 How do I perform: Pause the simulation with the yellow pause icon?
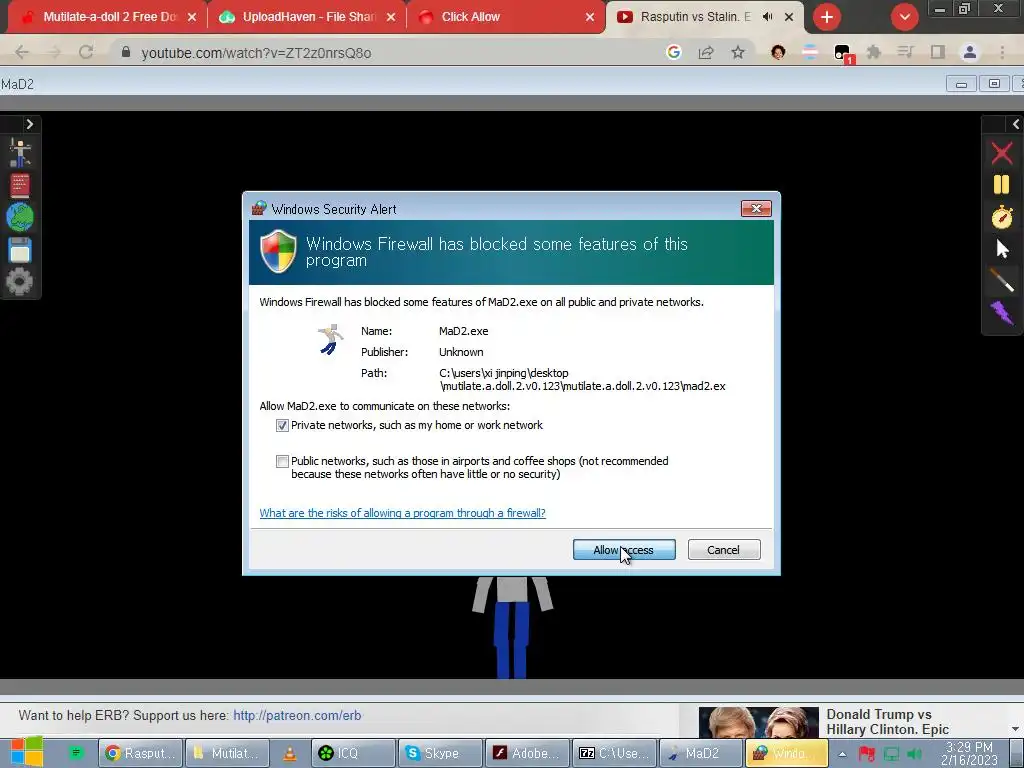point(1002,185)
